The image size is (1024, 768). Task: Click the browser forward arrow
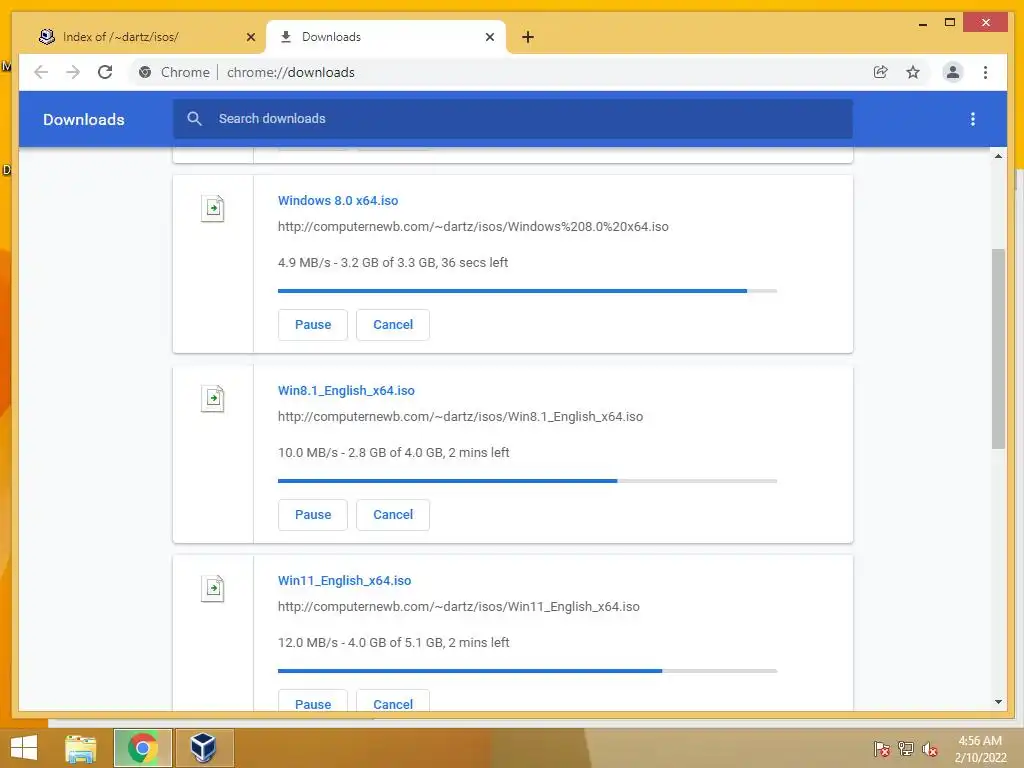click(73, 72)
